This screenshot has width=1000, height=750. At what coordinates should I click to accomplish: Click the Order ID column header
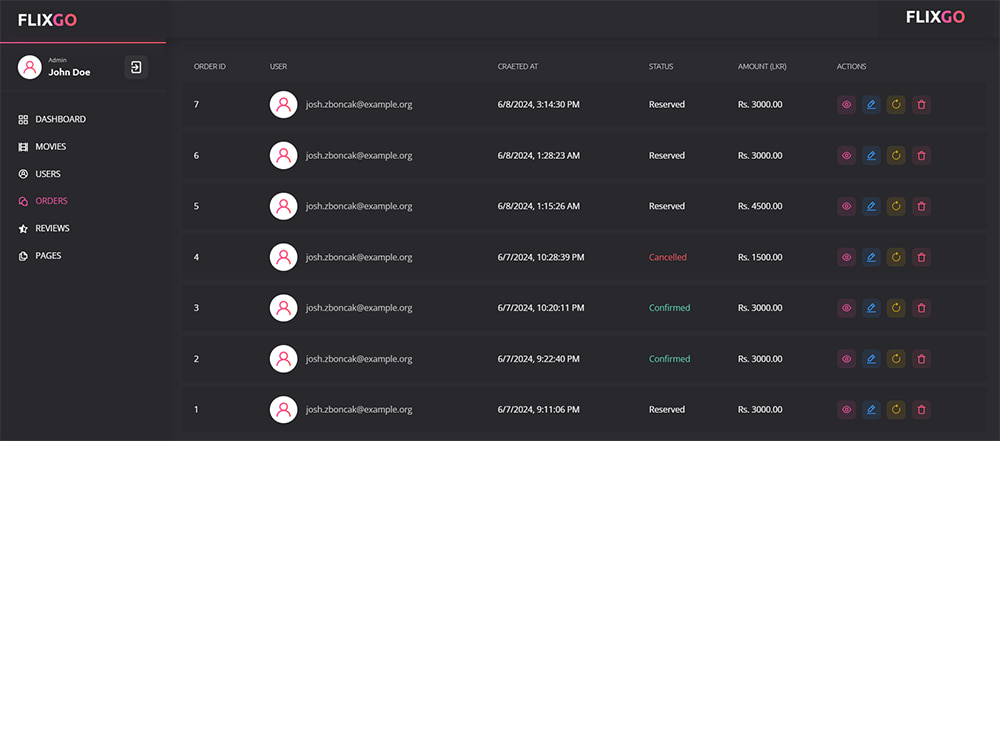pos(210,66)
